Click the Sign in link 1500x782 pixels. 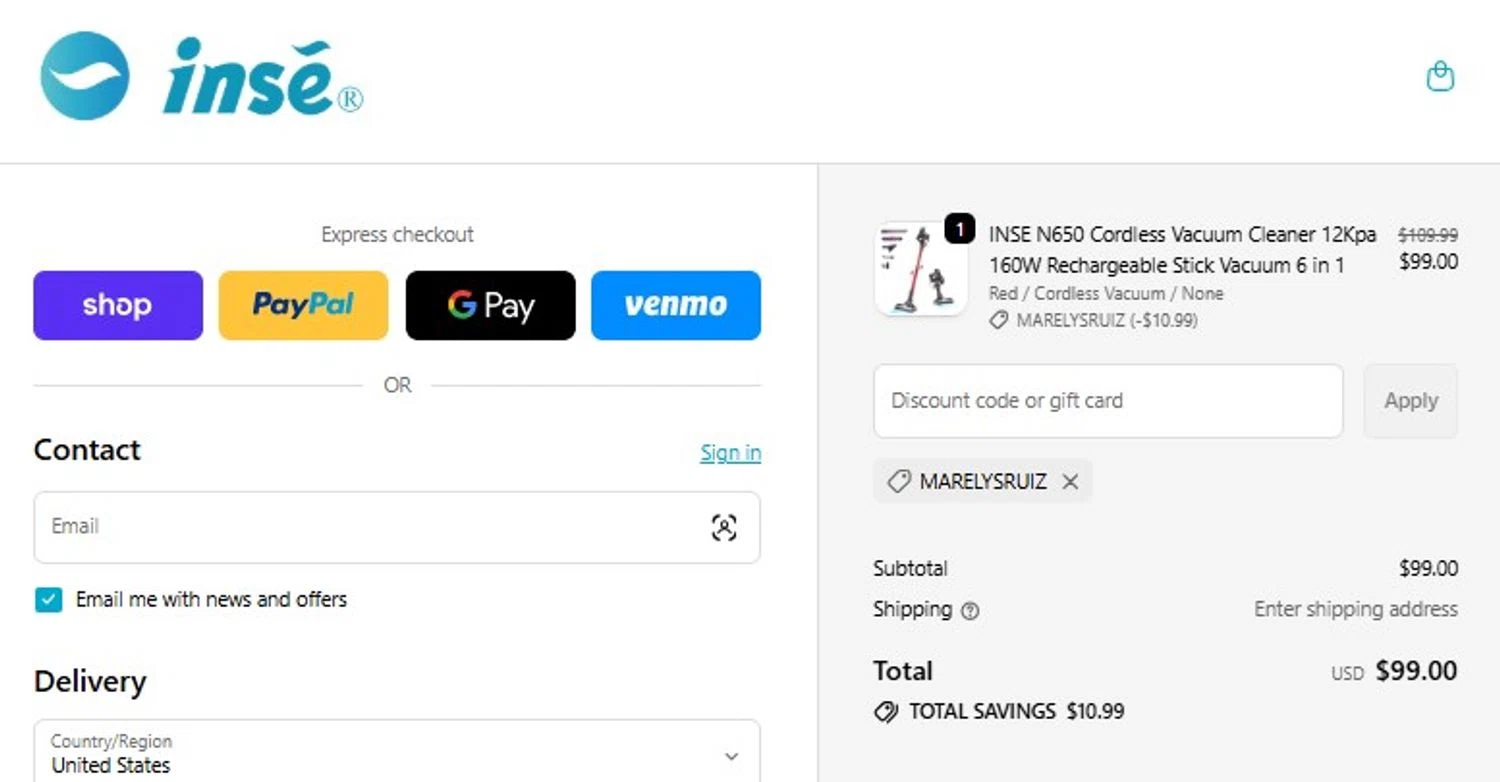[x=730, y=453]
